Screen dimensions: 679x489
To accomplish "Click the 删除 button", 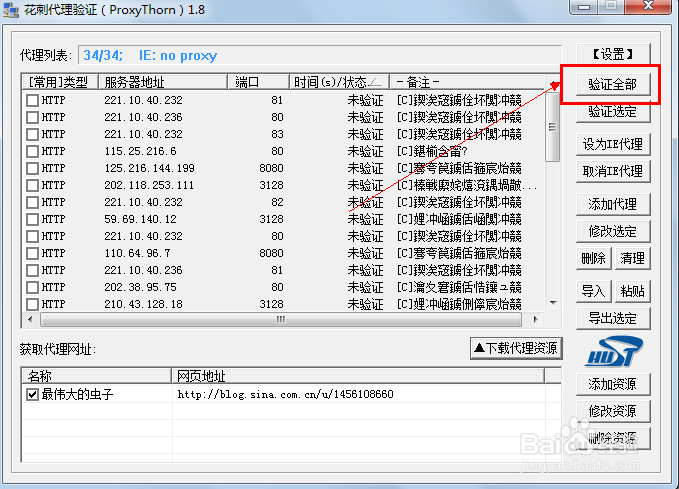I will (x=594, y=259).
